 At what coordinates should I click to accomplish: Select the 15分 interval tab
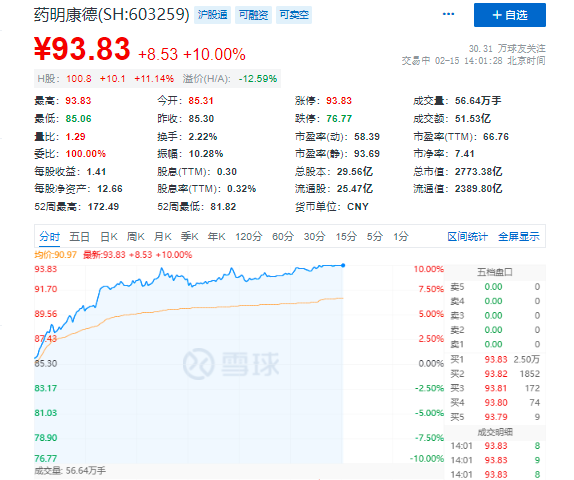pos(346,237)
